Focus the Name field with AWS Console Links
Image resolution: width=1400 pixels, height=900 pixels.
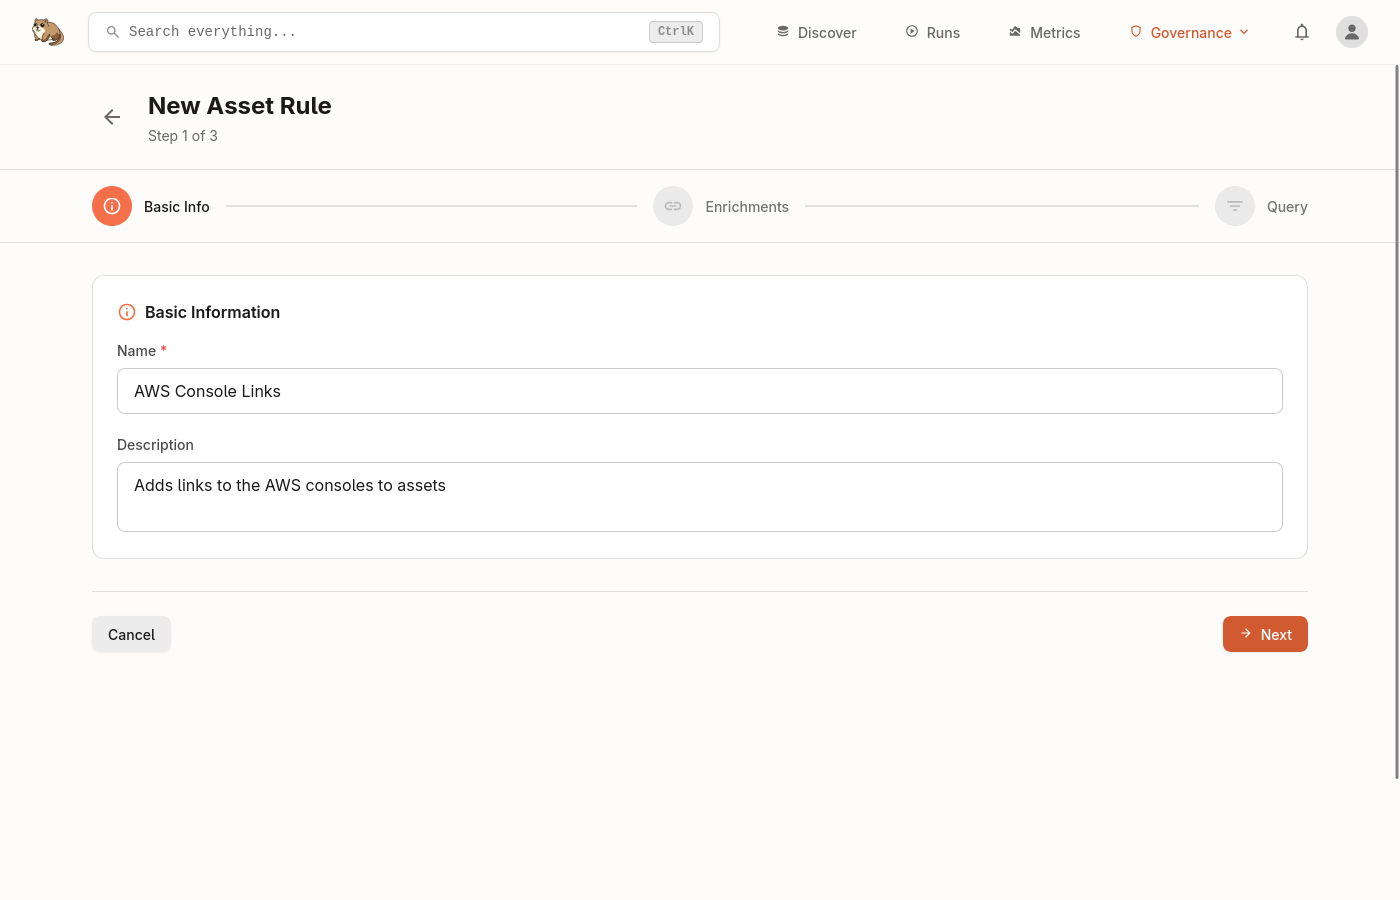699,391
